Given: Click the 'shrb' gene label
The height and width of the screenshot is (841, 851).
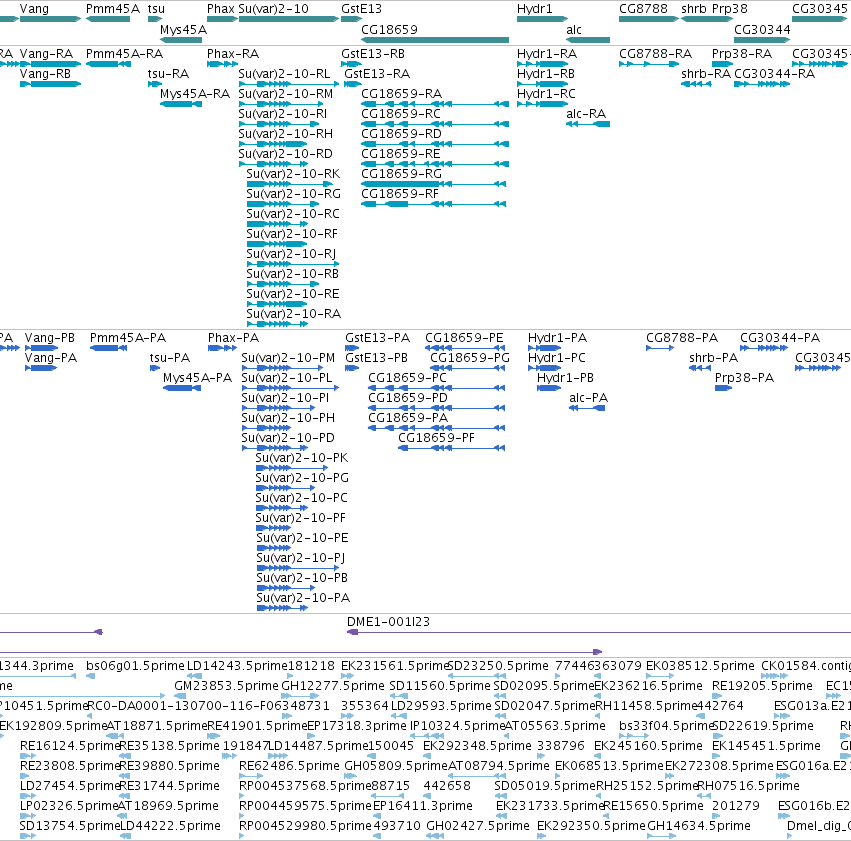Looking at the screenshot, I should [x=694, y=9].
